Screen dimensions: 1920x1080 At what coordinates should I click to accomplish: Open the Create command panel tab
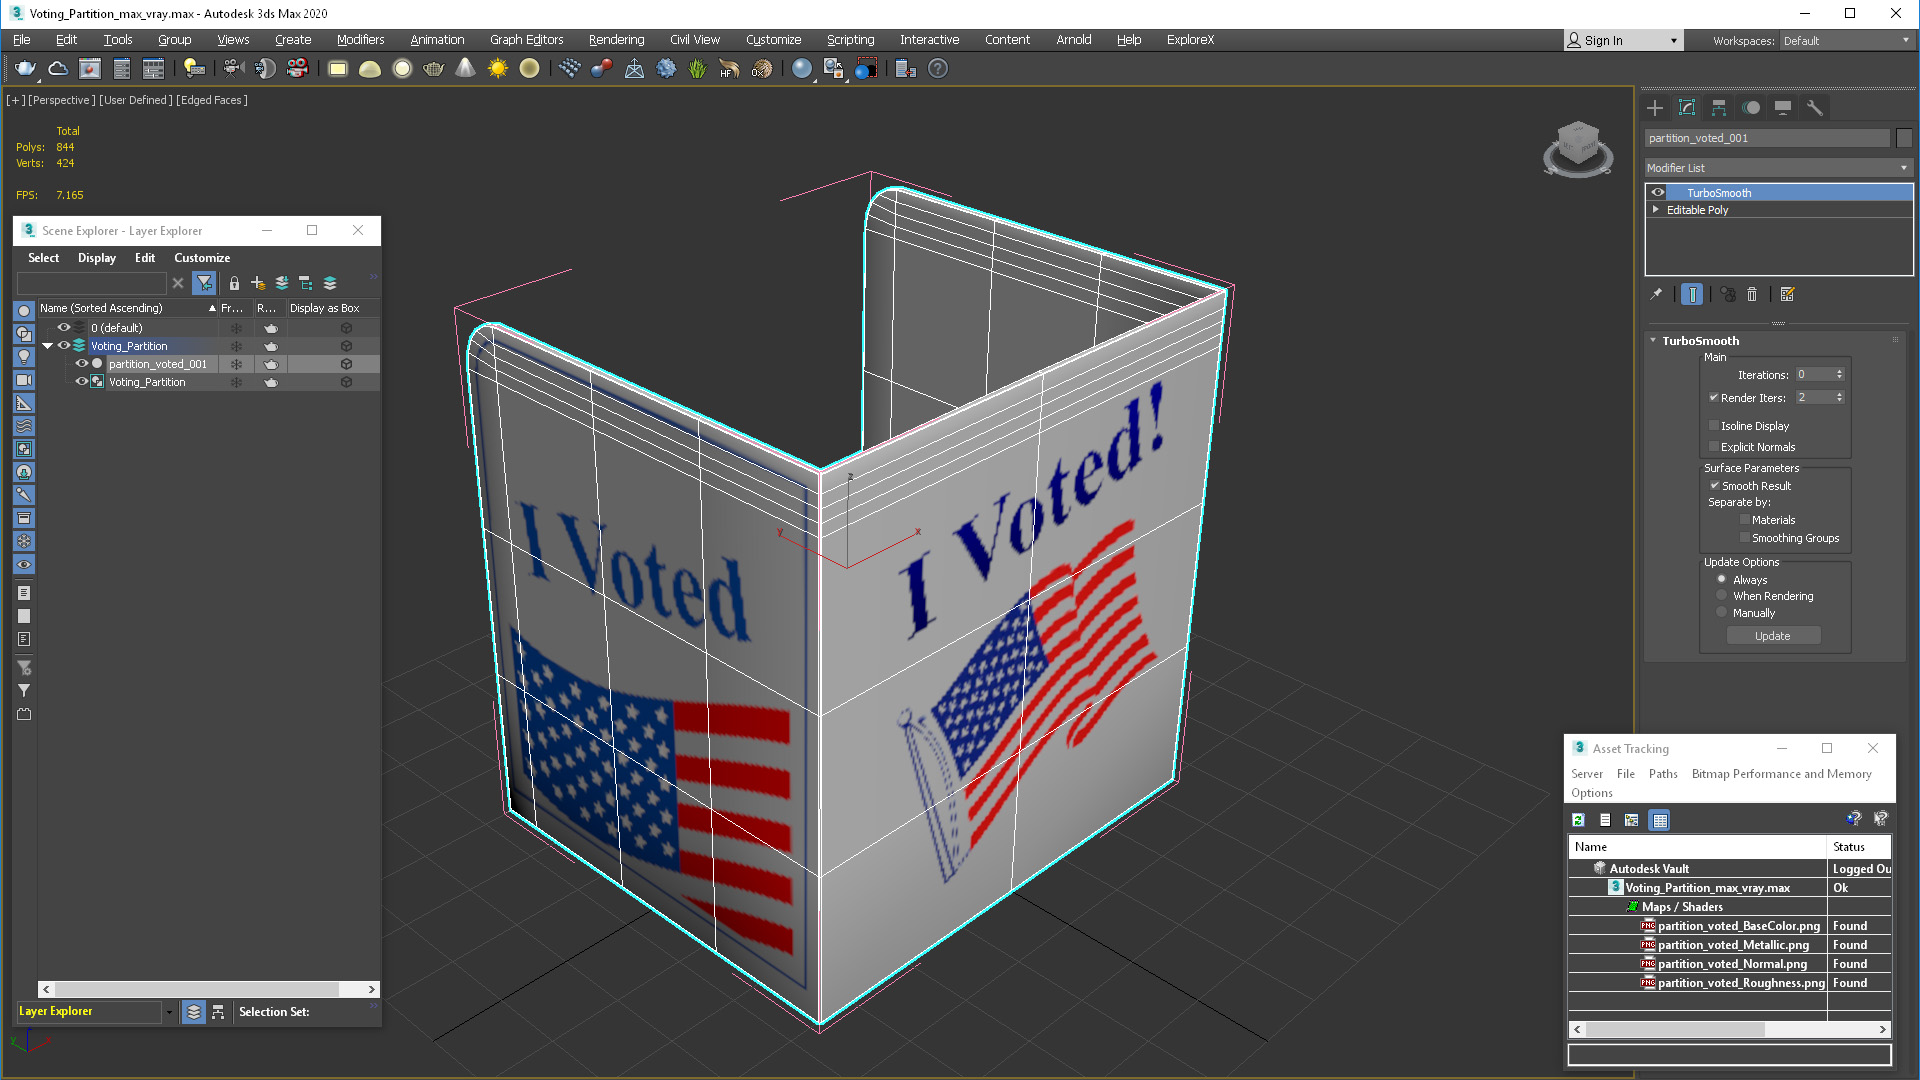(1655, 108)
